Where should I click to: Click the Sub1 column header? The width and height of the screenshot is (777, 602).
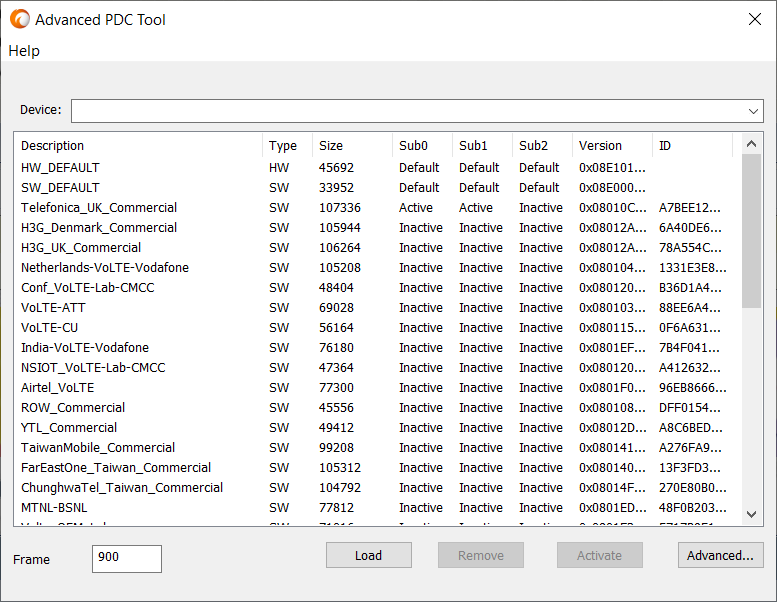pyautogui.click(x=482, y=146)
